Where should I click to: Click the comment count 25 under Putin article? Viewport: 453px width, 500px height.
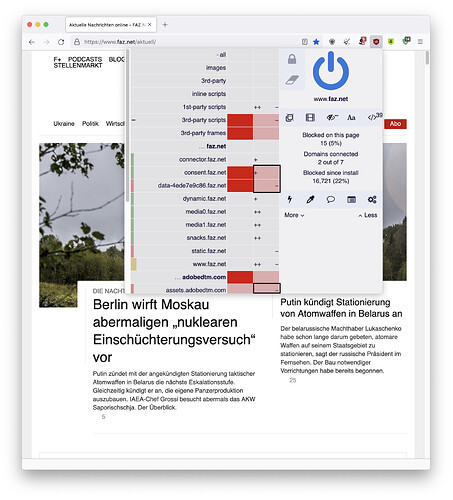coord(293,380)
